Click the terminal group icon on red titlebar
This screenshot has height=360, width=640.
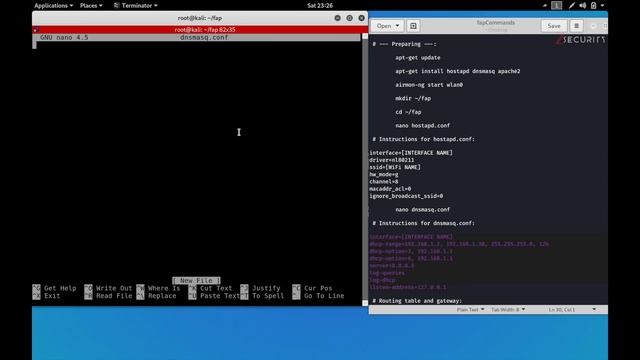tap(36, 30)
